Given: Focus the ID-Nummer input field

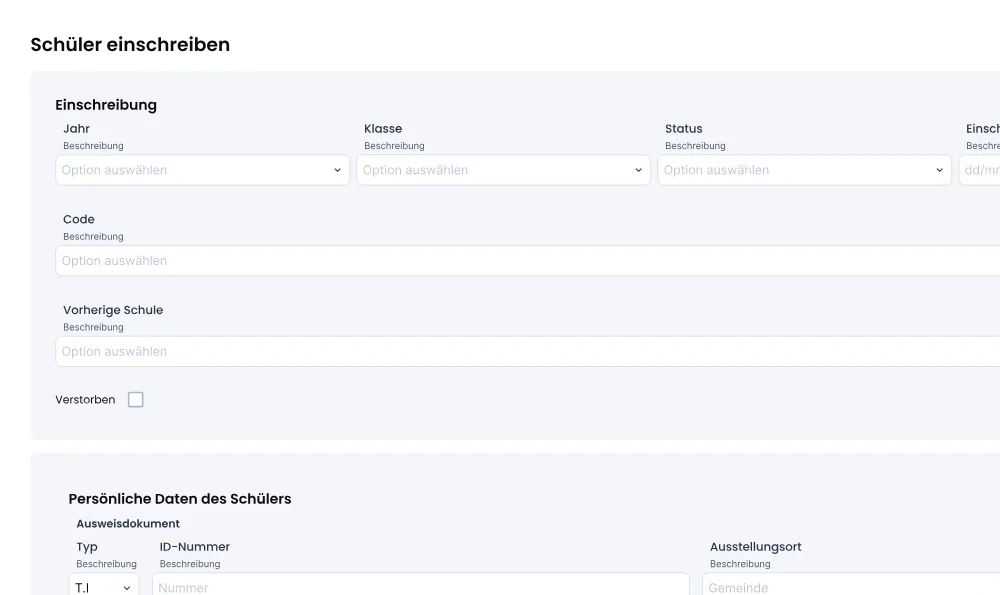Looking at the screenshot, I should point(421,586).
